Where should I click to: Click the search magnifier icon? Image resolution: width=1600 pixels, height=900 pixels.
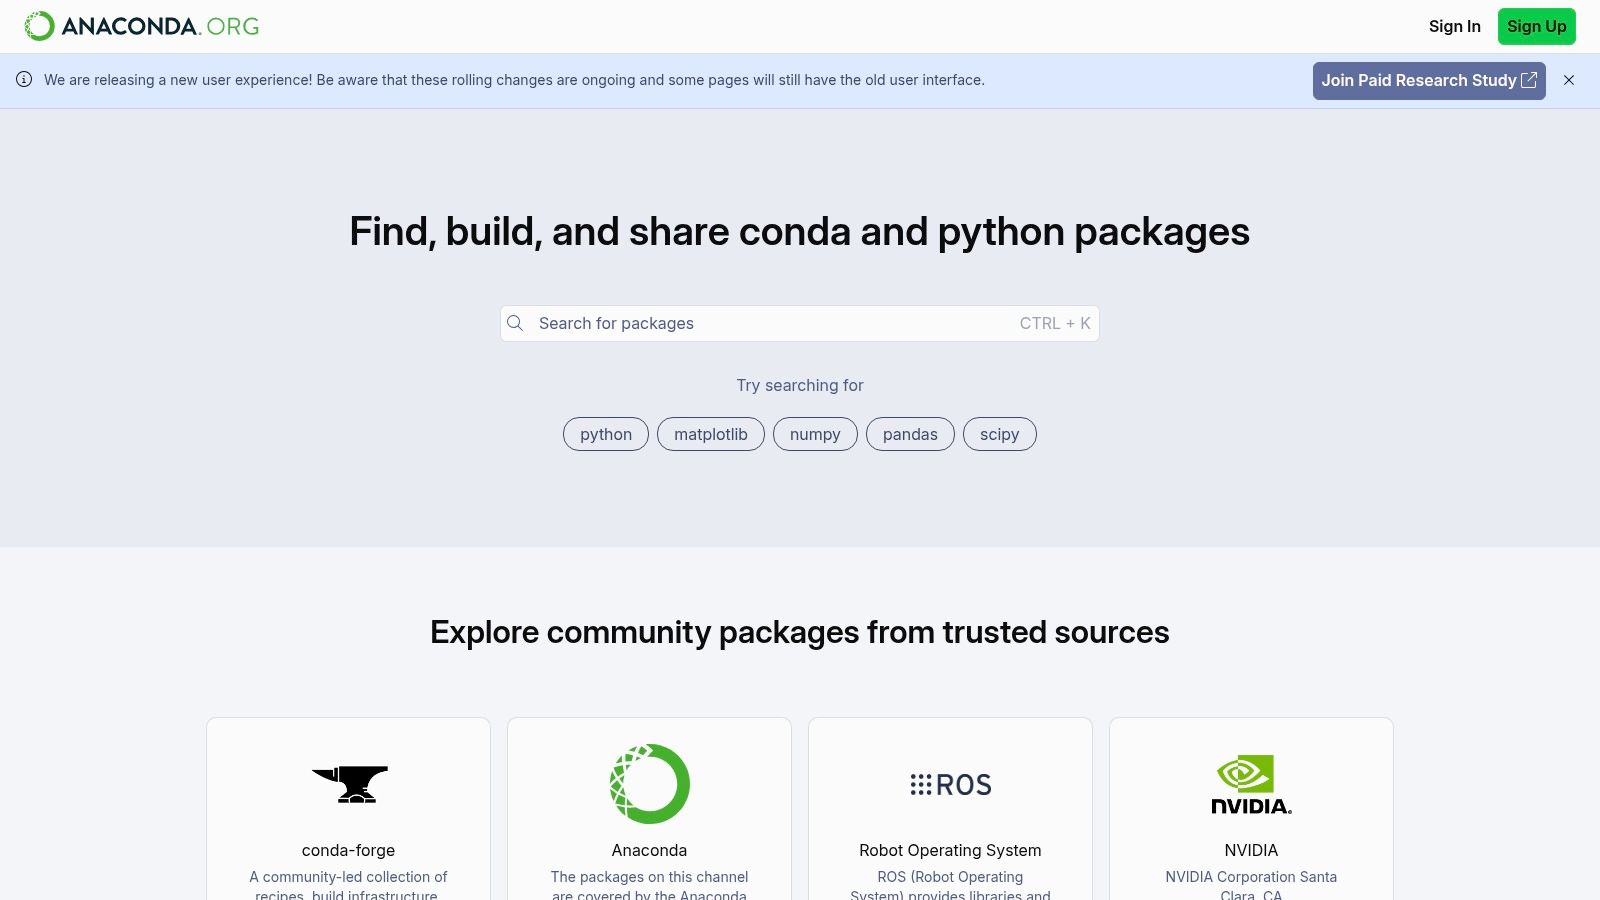pos(515,323)
